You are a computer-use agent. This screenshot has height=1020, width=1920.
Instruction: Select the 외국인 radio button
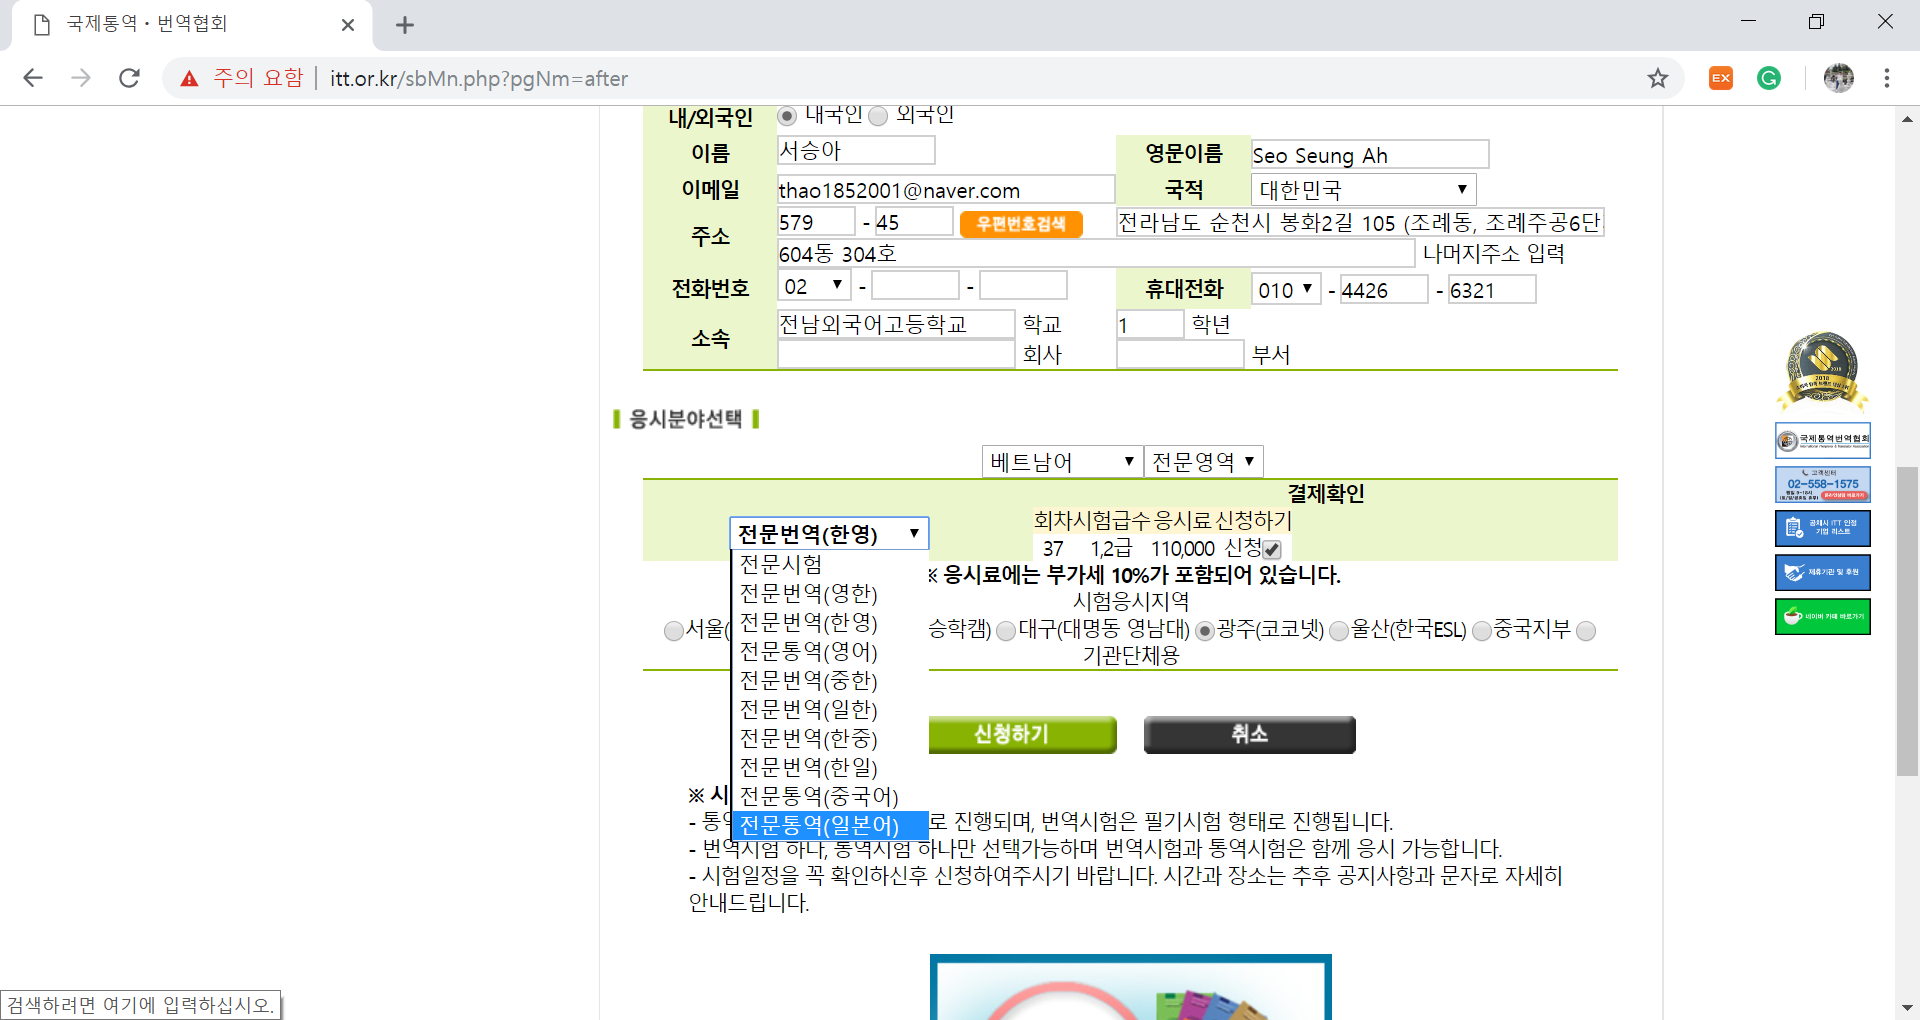[x=879, y=116]
